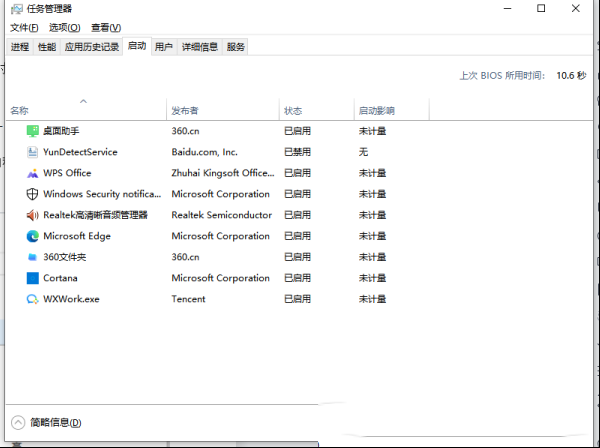
Task: Click the Realtek speaker icon
Action: click(x=33, y=215)
